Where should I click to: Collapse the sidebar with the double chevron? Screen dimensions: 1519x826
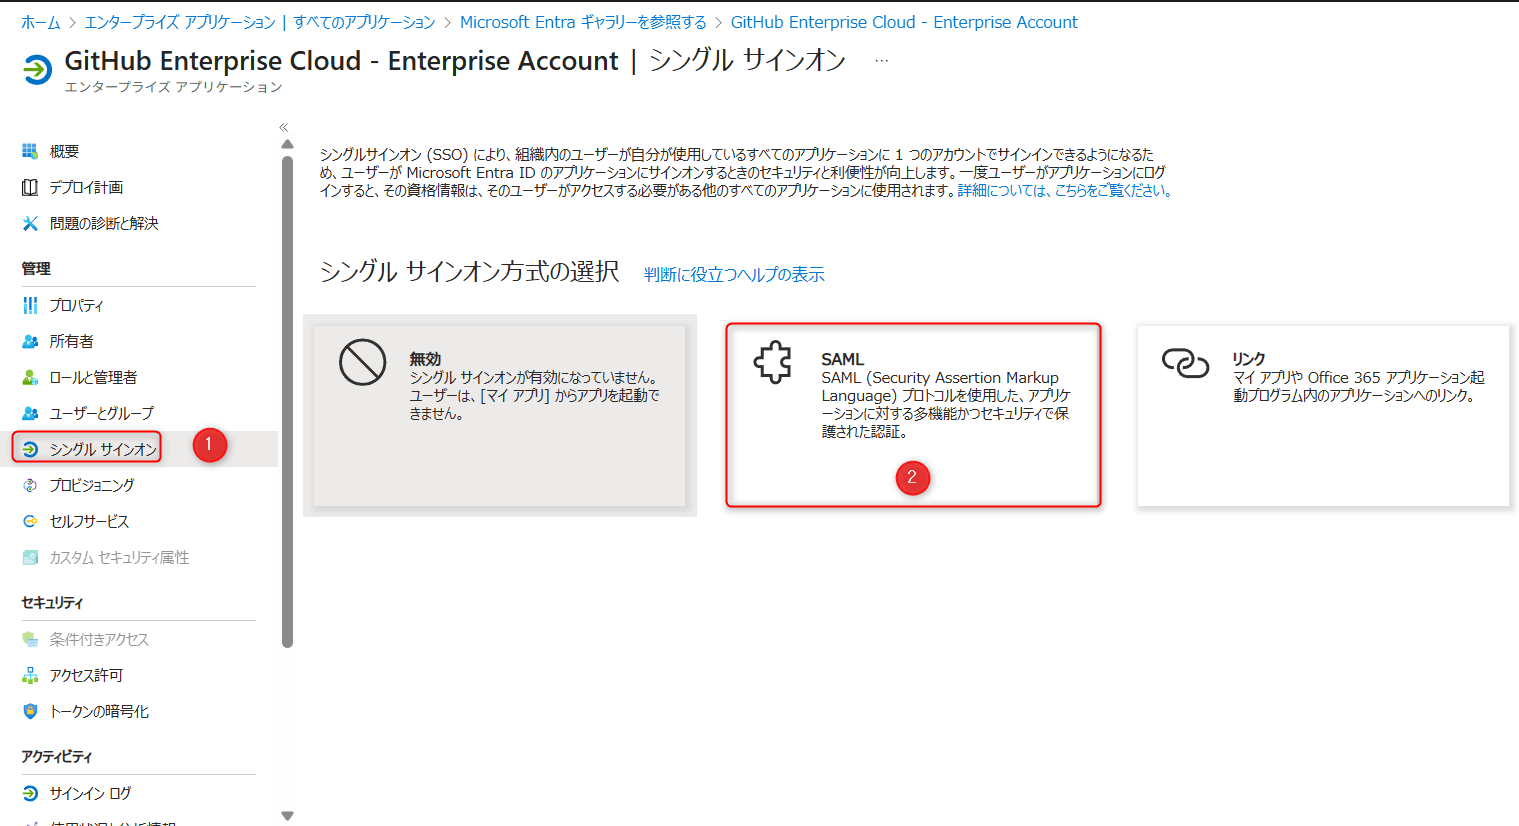(x=284, y=127)
